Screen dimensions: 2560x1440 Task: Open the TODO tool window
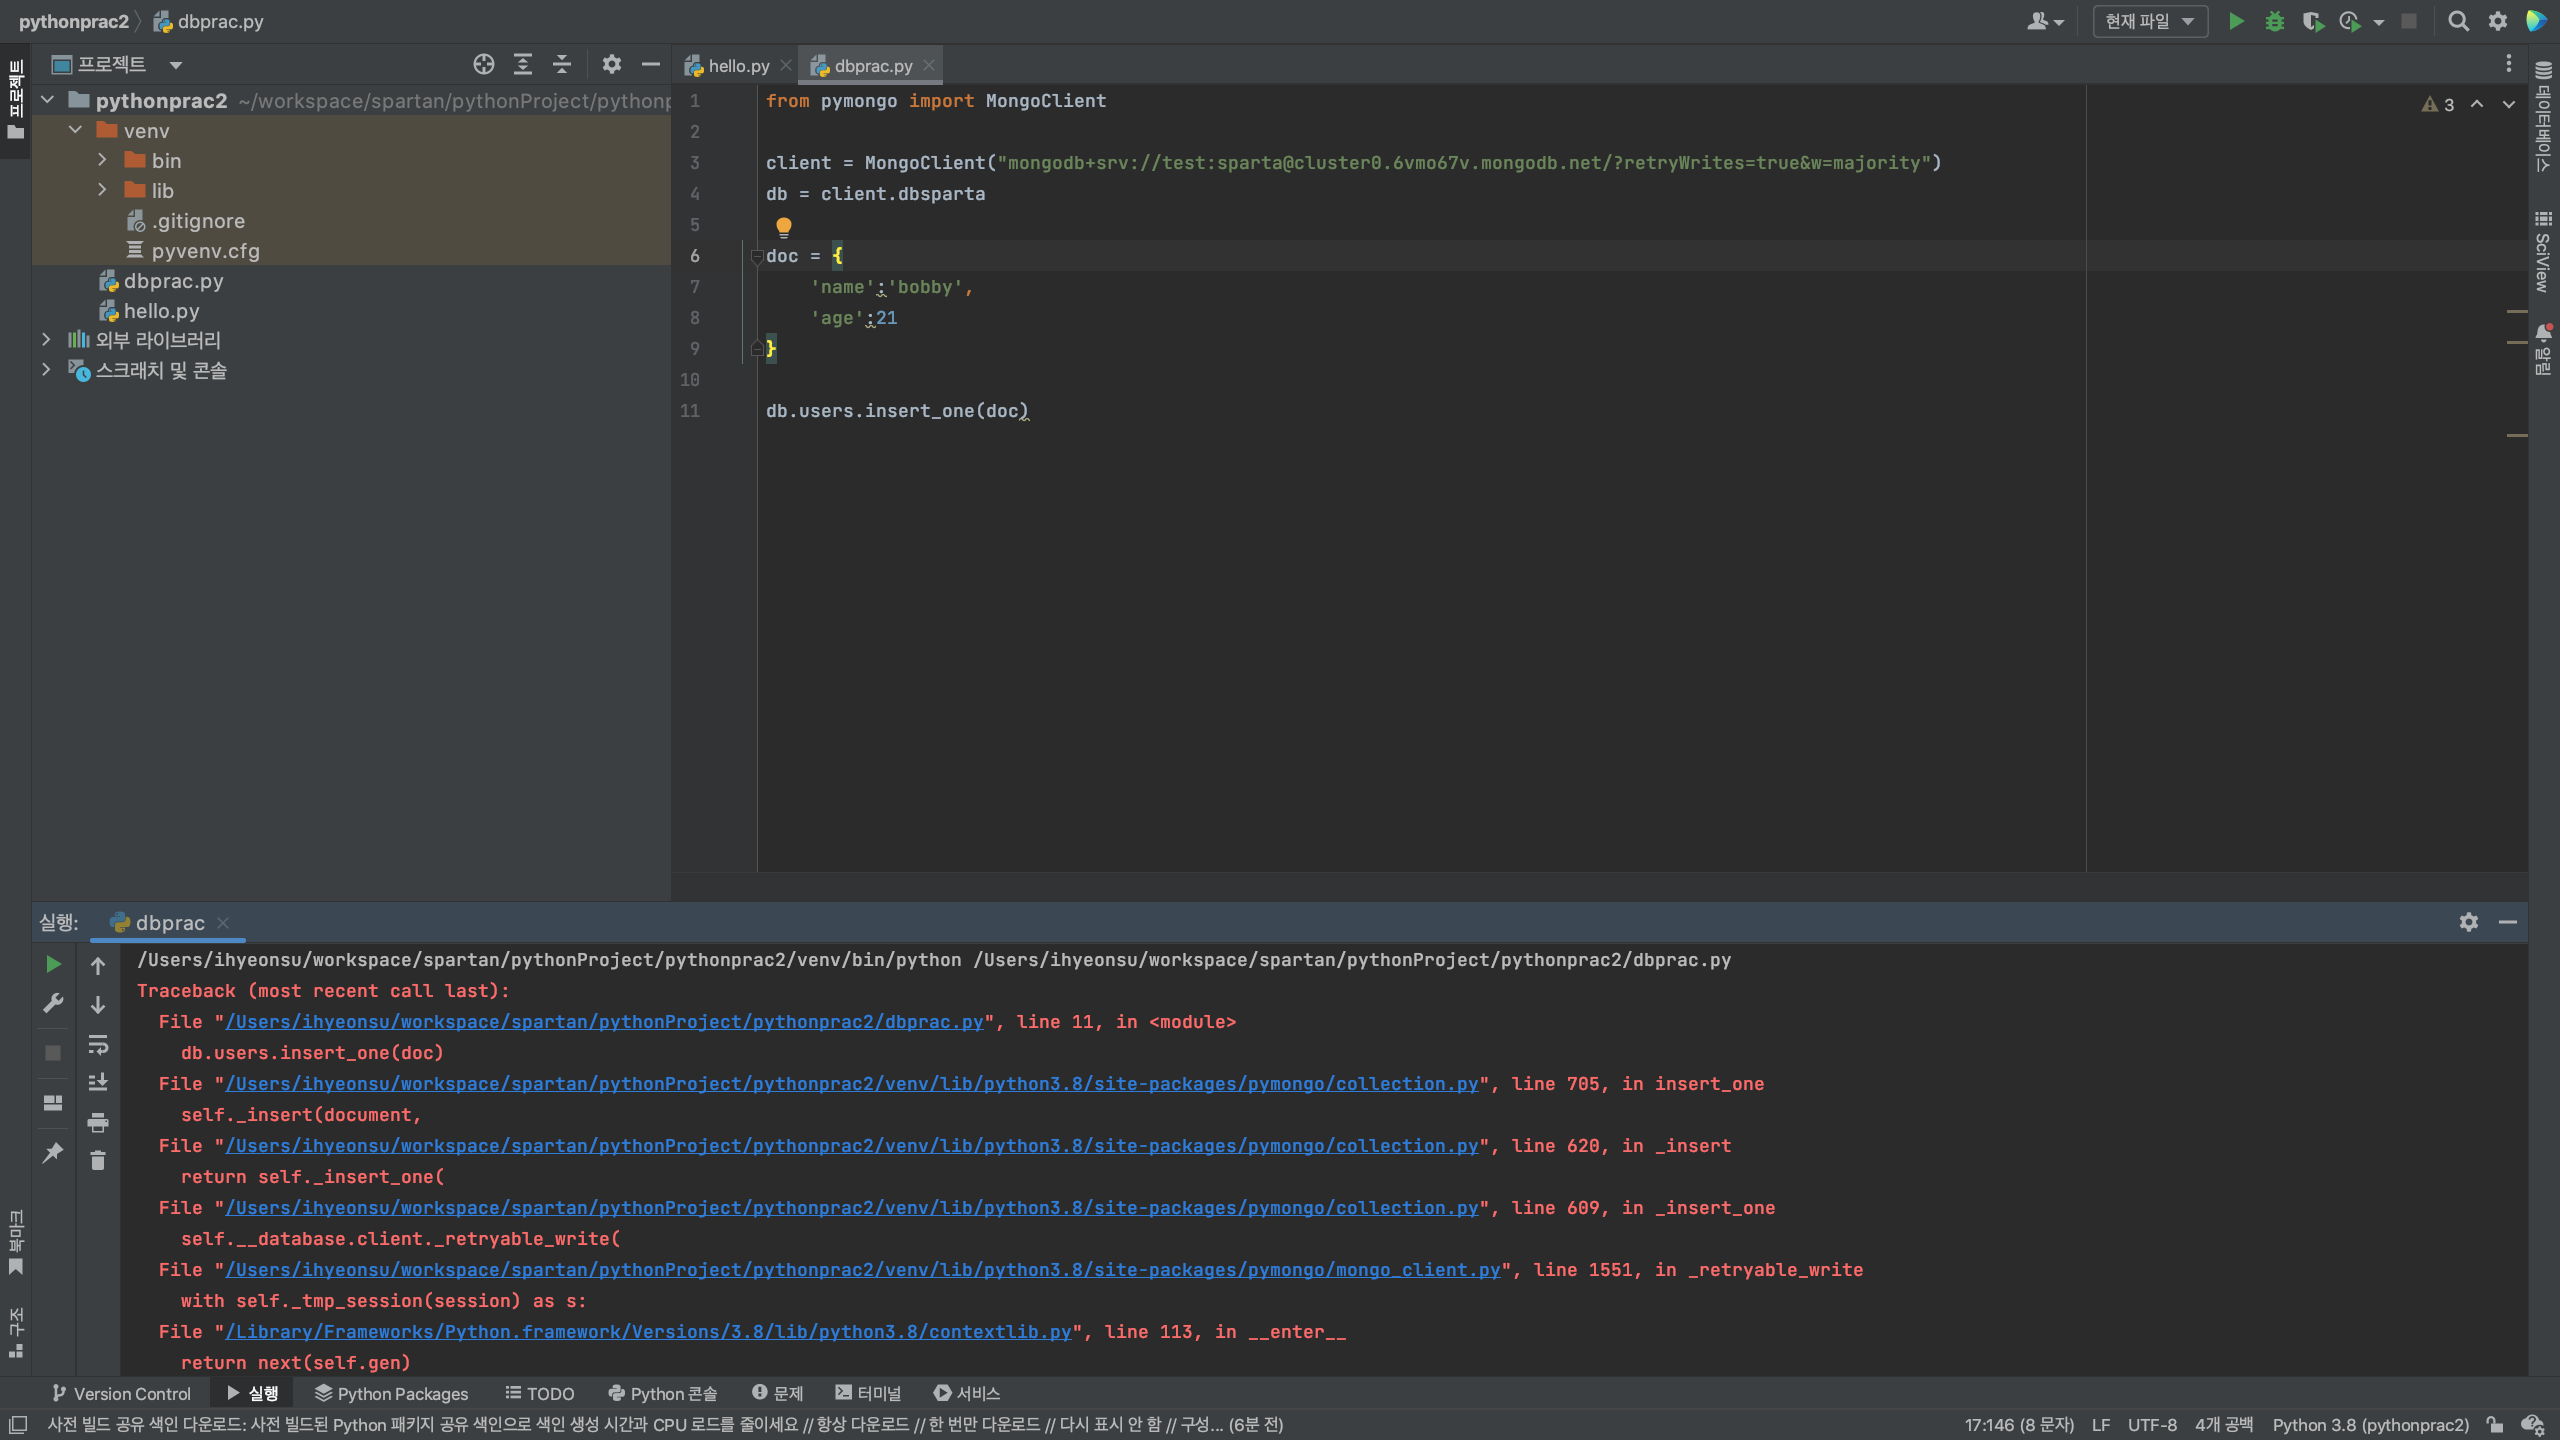540,1393
